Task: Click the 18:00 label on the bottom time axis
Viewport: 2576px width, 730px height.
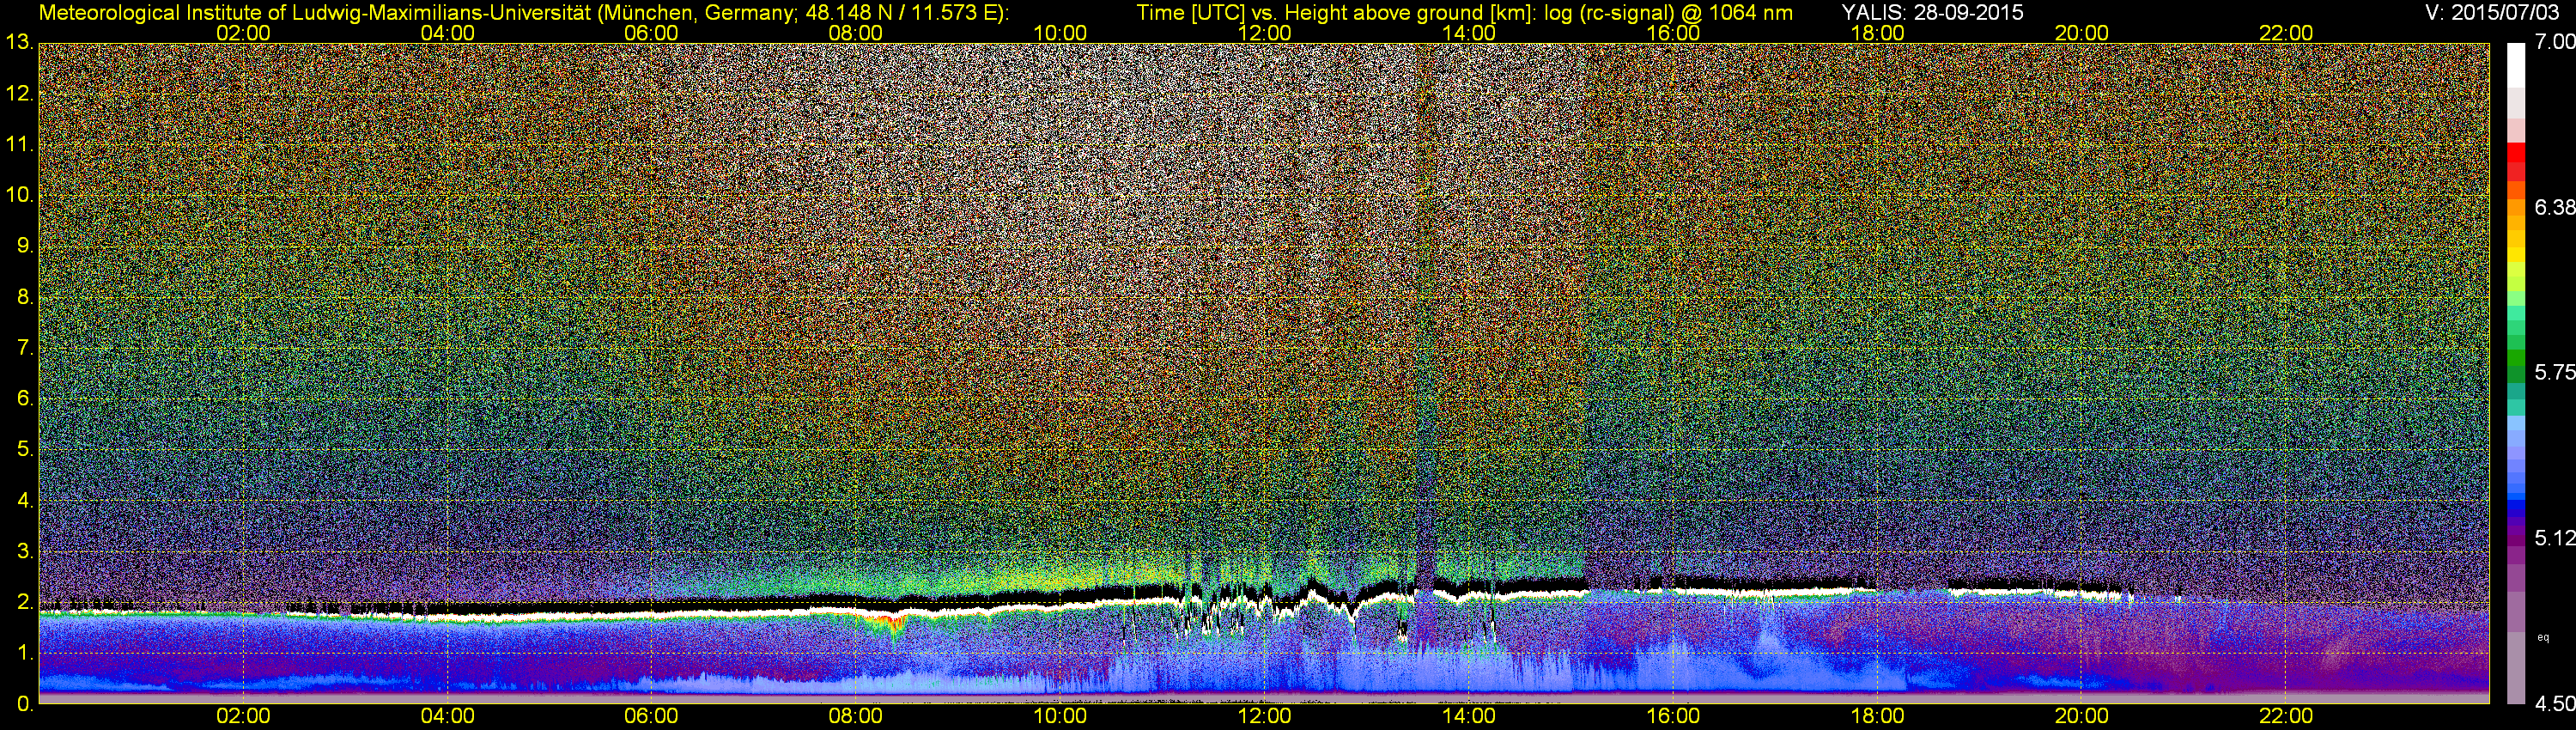Action: pyautogui.click(x=1877, y=716)
